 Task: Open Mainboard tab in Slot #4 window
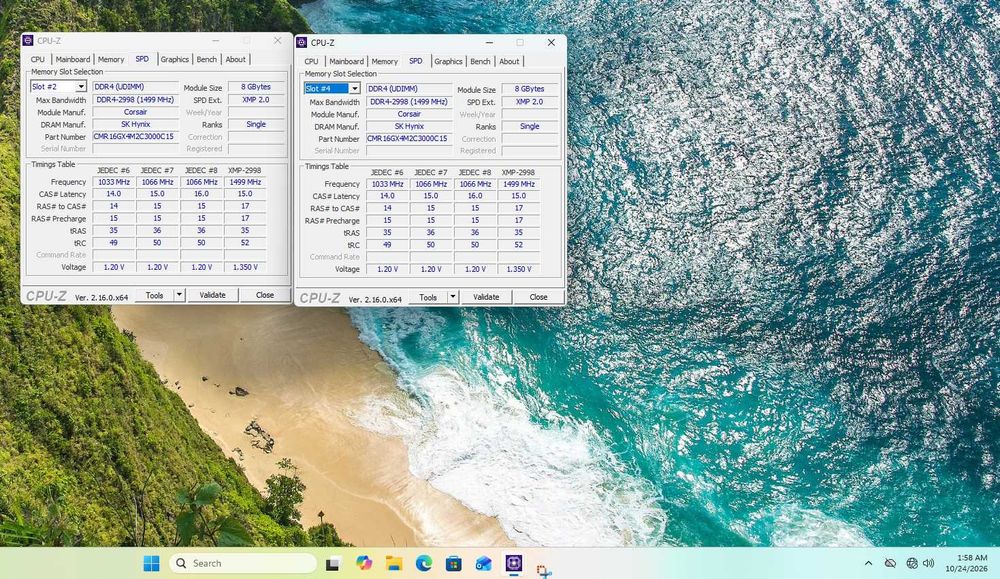tap(346, 61)
